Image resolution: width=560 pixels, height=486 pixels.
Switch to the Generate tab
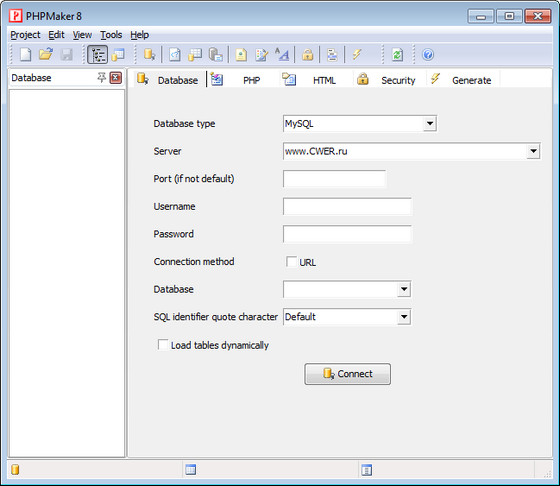tap(462, 80)
